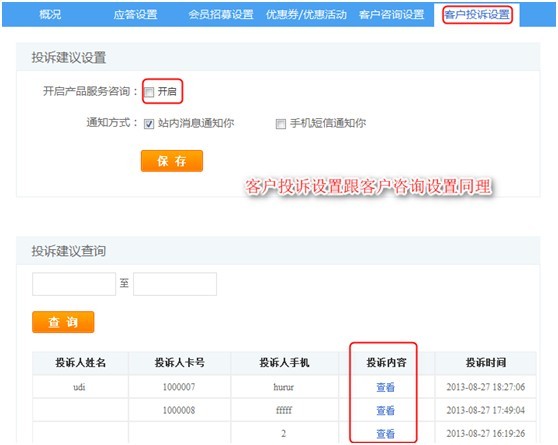Open the 概况 tab
The height and width of the screenshot is (445, 558).
click(x=50, y=15)
